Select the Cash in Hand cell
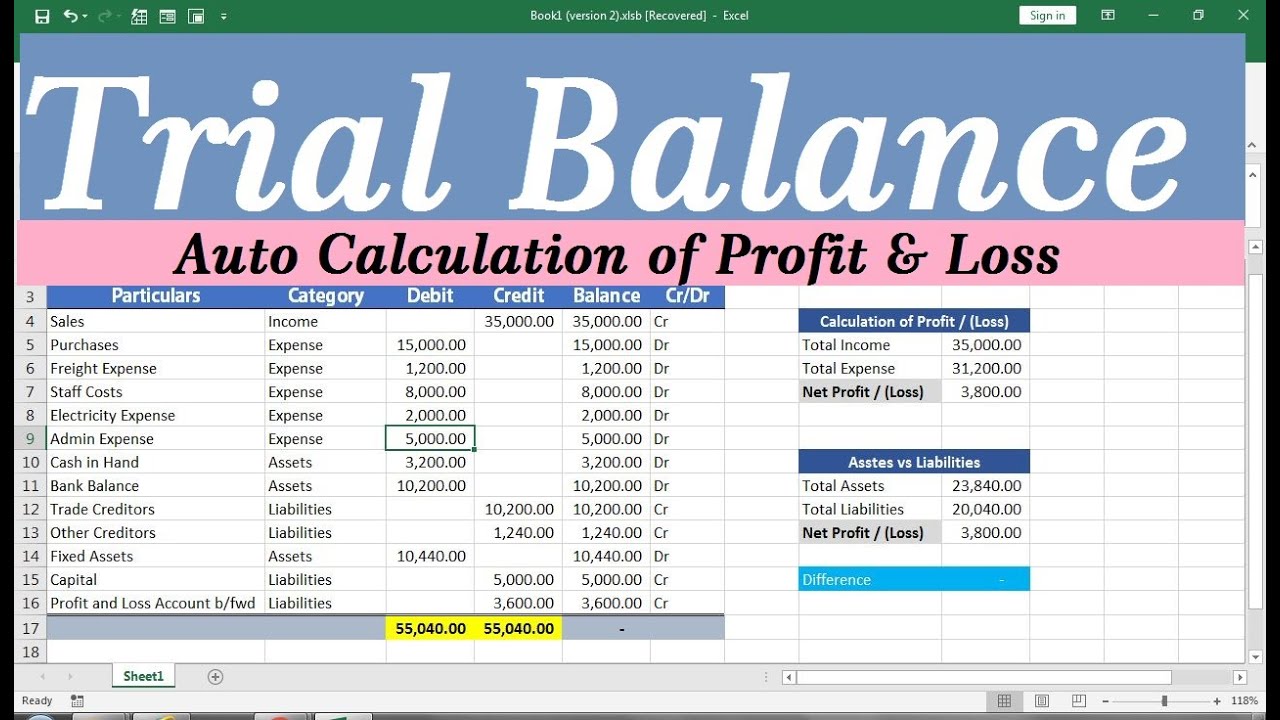Image resolution: width=1280 pixels, height=720 pixels. tap(155, 462)
